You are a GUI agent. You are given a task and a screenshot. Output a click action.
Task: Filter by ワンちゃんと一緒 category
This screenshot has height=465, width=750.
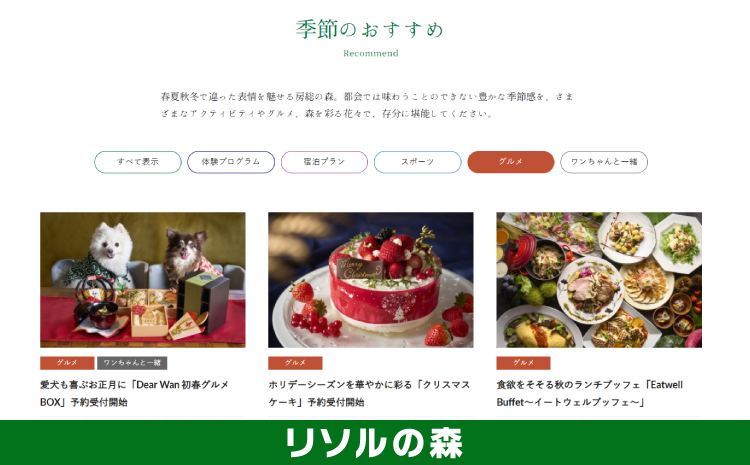point(604,162)
